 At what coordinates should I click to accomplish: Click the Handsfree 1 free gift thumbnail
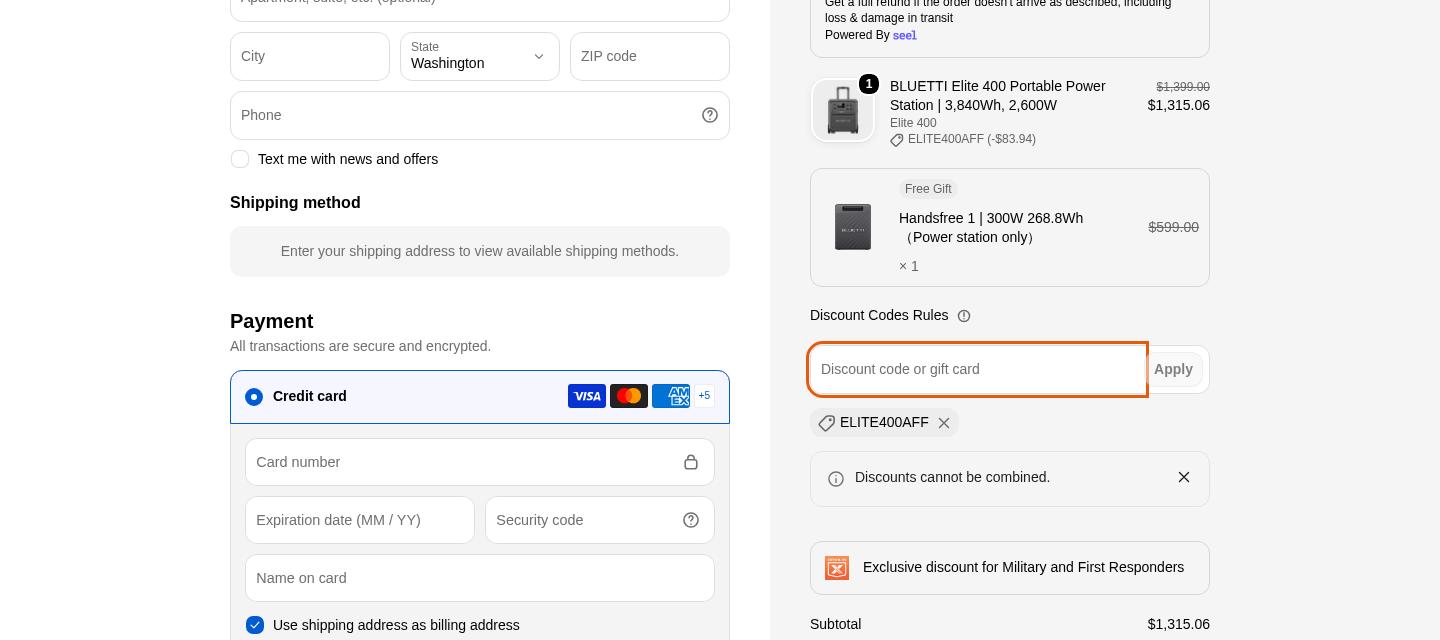(x=853, y=227)
